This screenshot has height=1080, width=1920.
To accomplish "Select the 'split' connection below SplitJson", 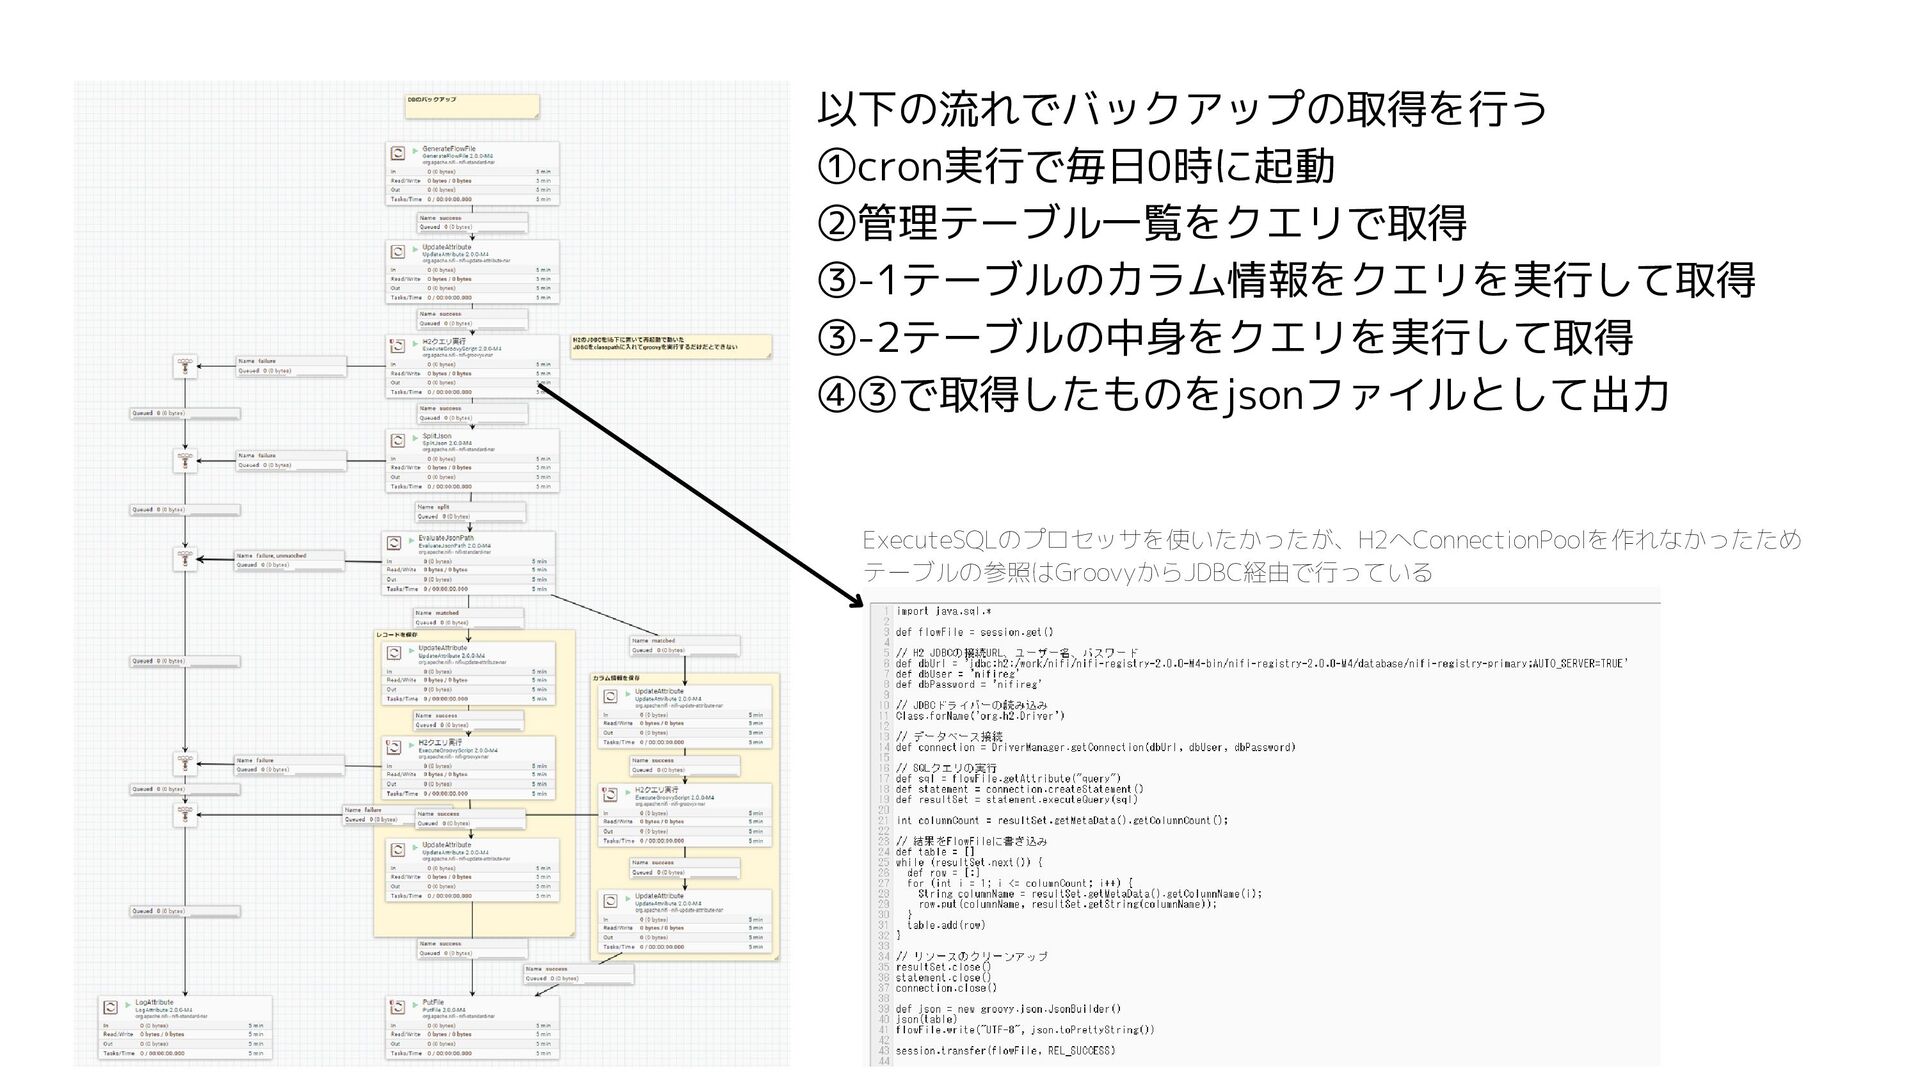I will coord(470,512).
